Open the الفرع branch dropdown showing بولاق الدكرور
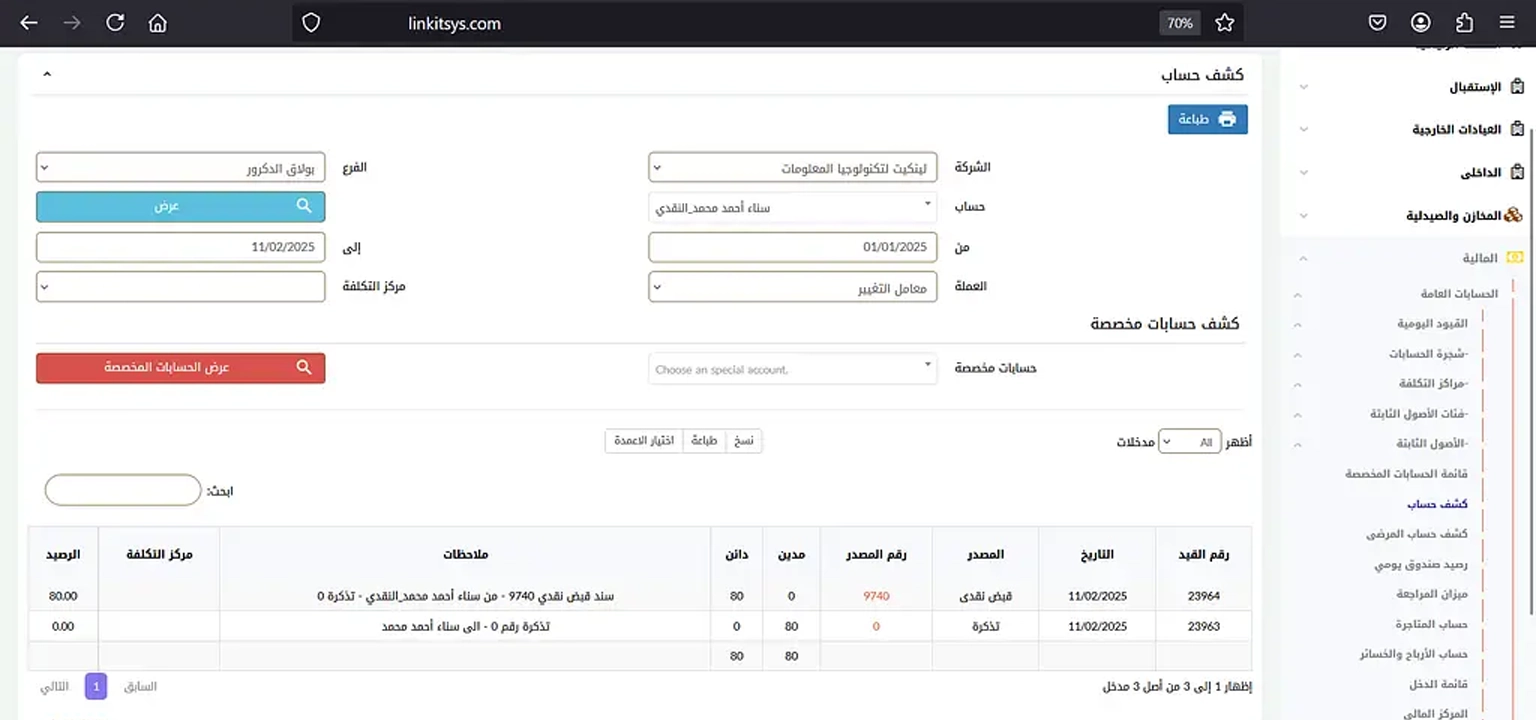Screen dimensions: 1536x720 pos(180,167)
